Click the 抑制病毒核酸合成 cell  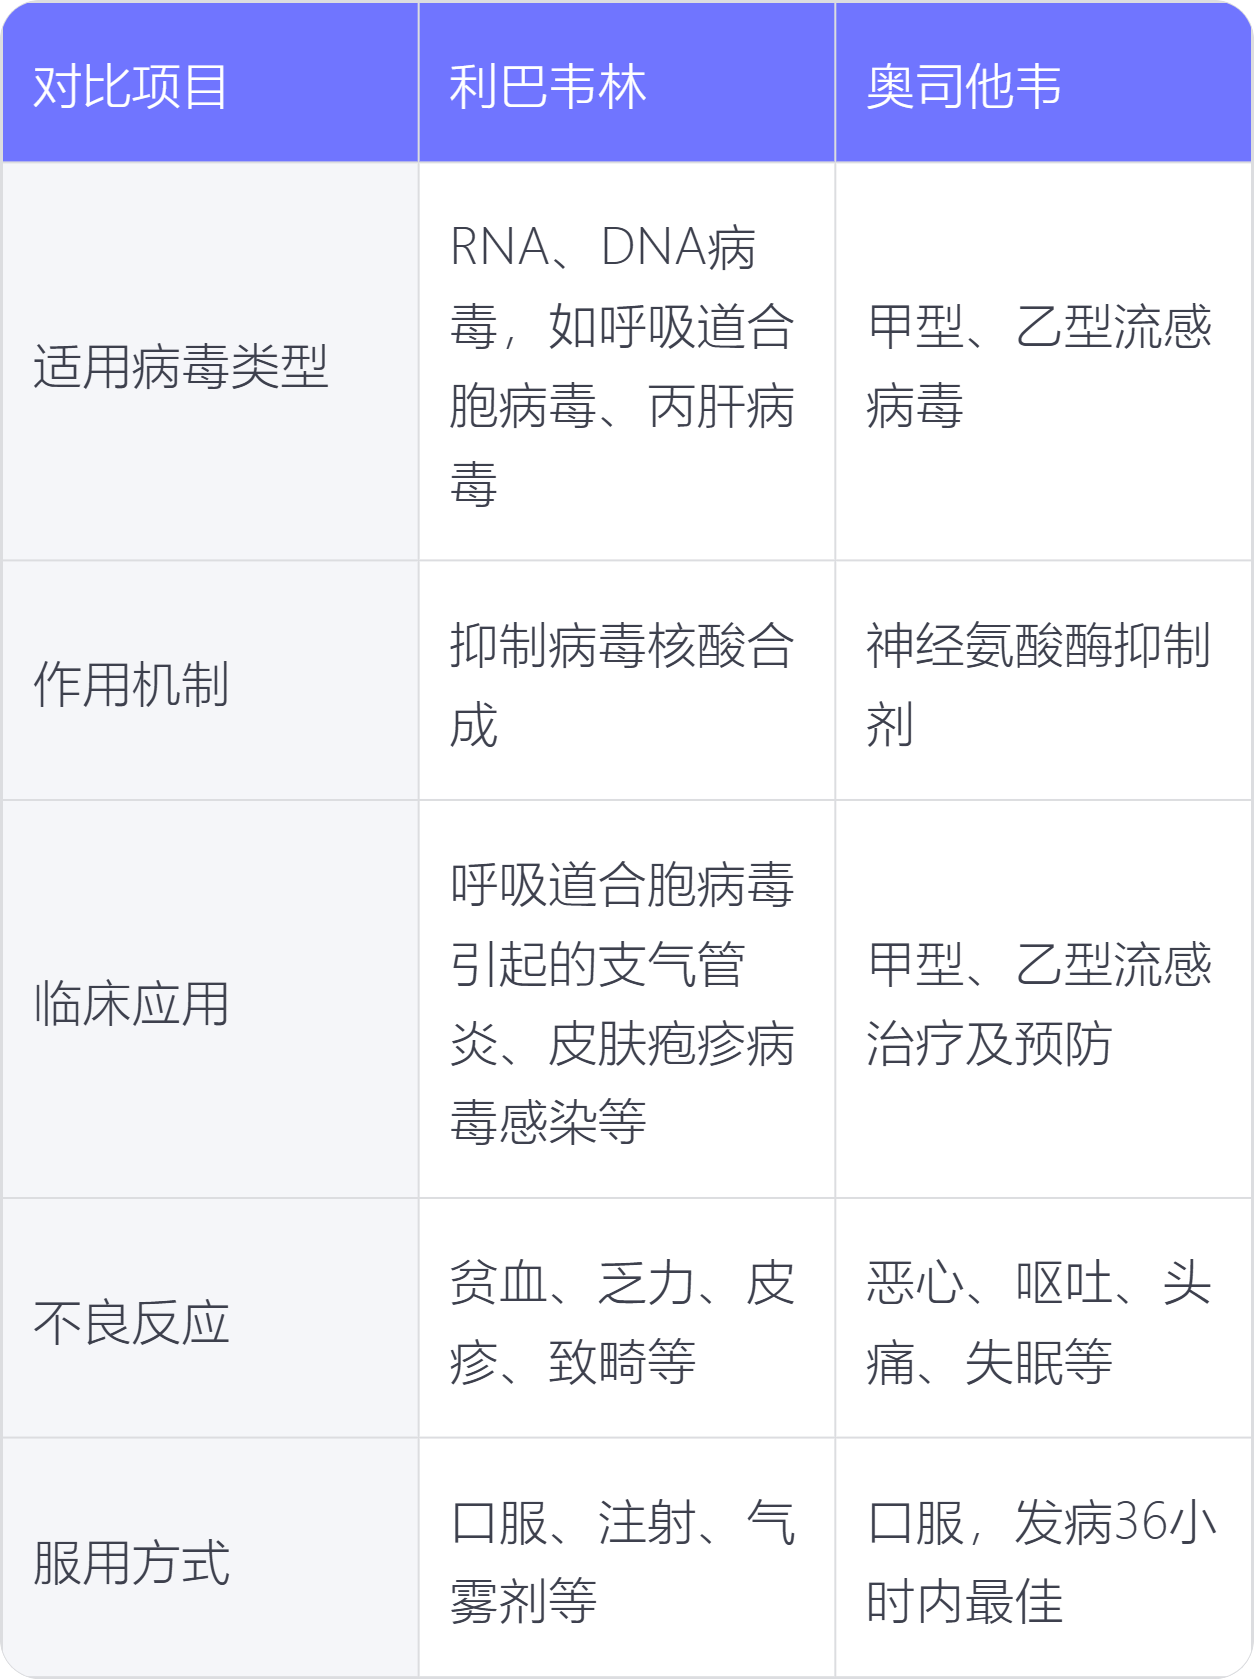pos(627,681)
